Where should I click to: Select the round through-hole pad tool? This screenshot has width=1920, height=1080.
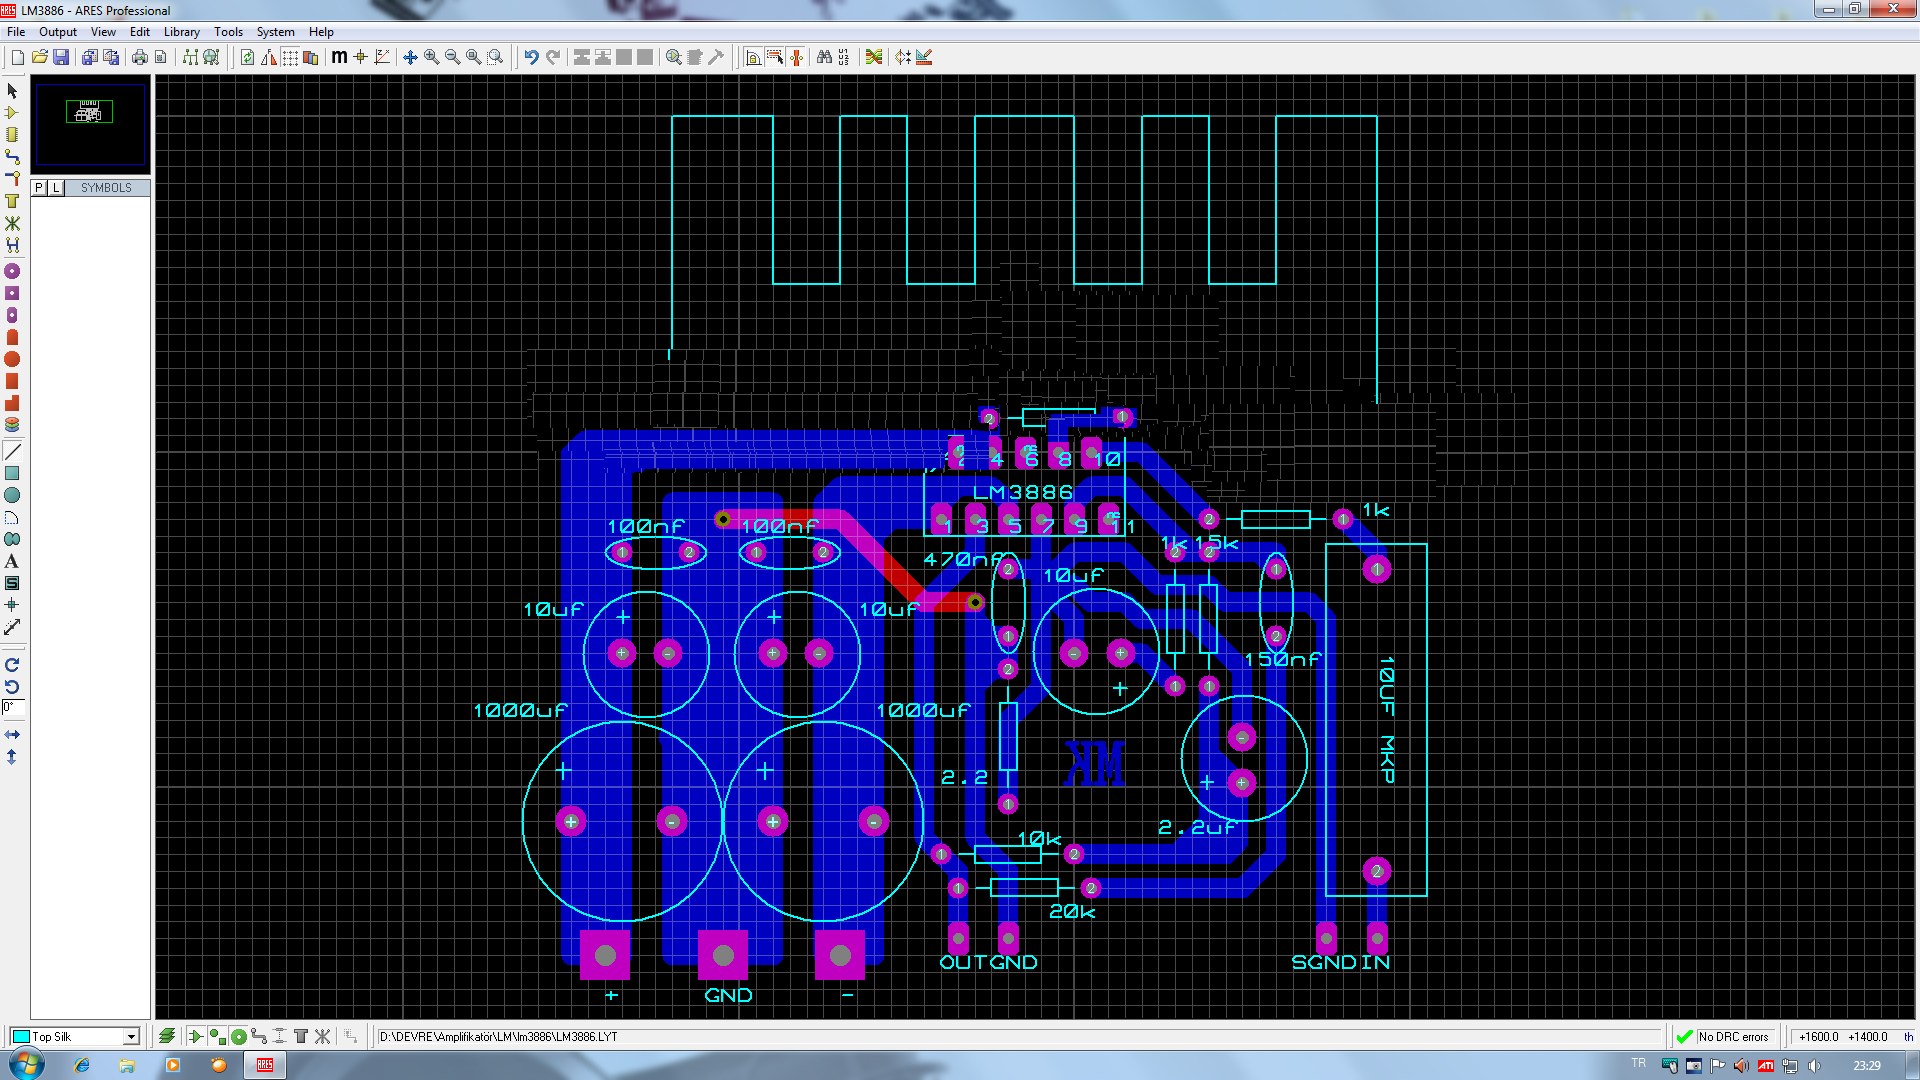(12, 271)
